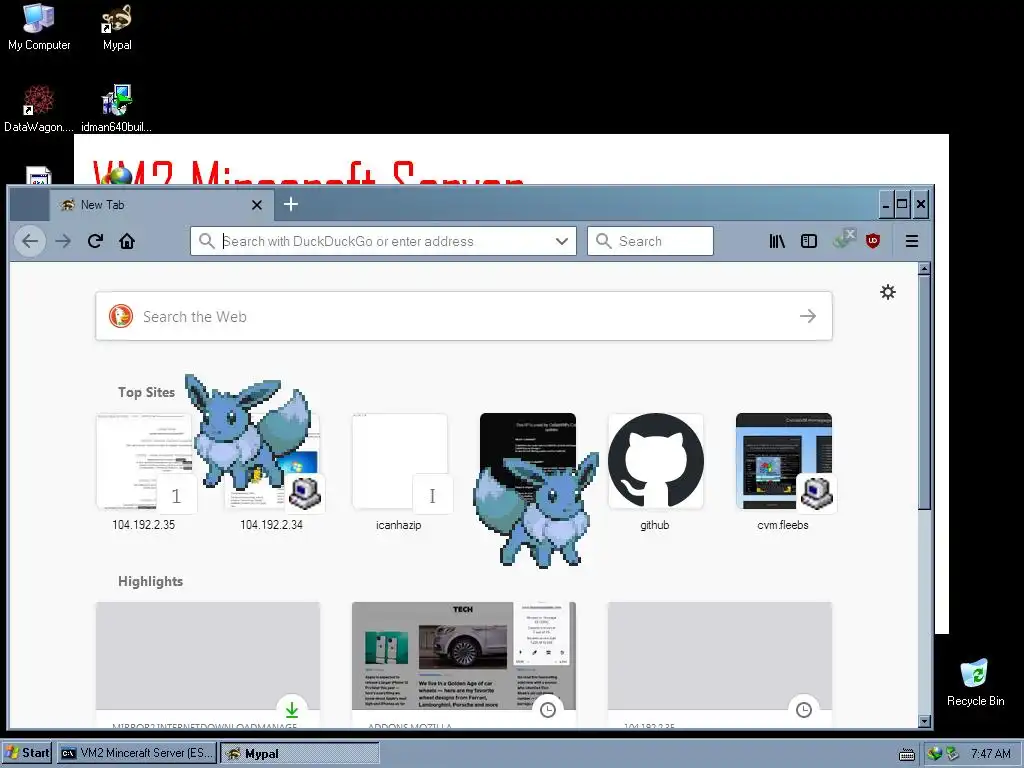
Task: Open the cvm.fleebs top site tile
Action: [784, 461]
